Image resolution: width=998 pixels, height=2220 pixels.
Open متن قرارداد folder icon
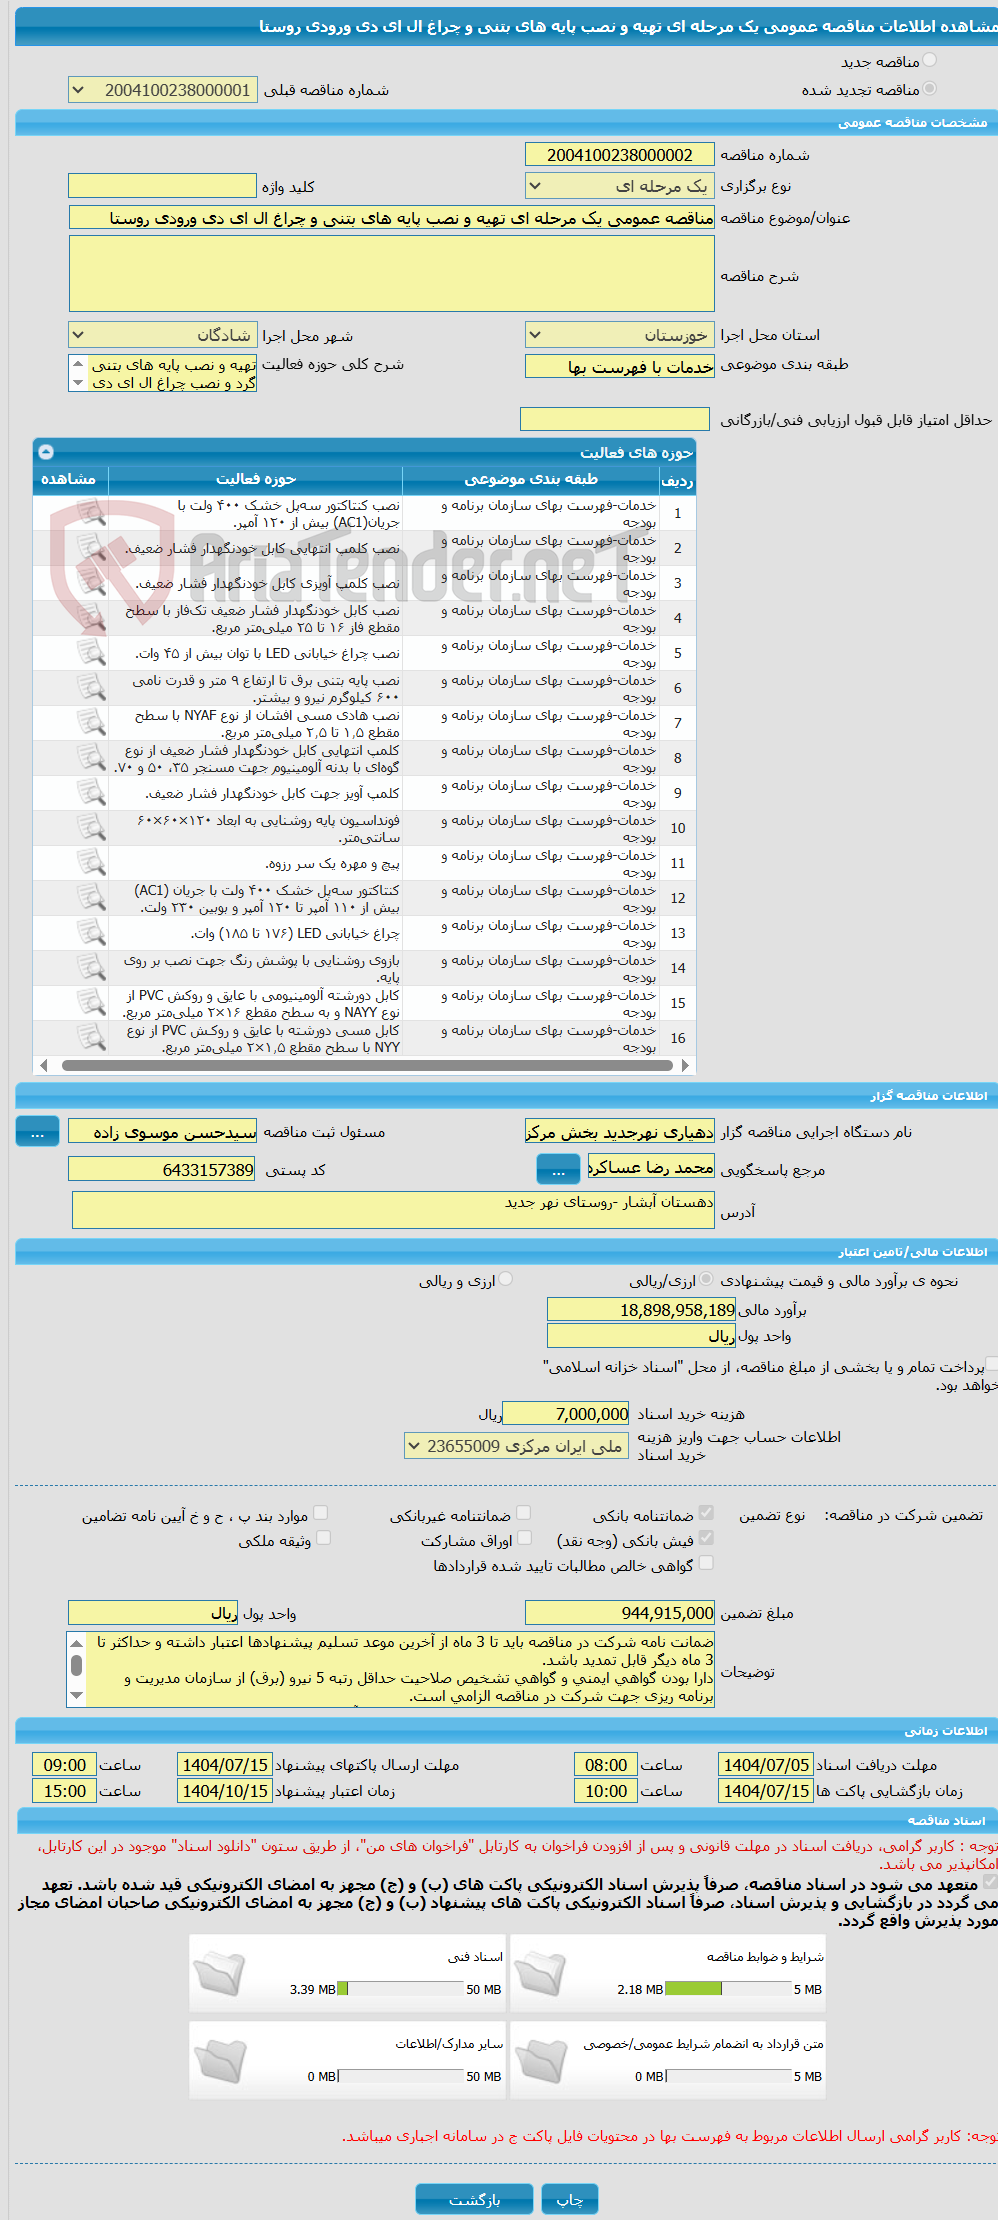click(540, 2060)
